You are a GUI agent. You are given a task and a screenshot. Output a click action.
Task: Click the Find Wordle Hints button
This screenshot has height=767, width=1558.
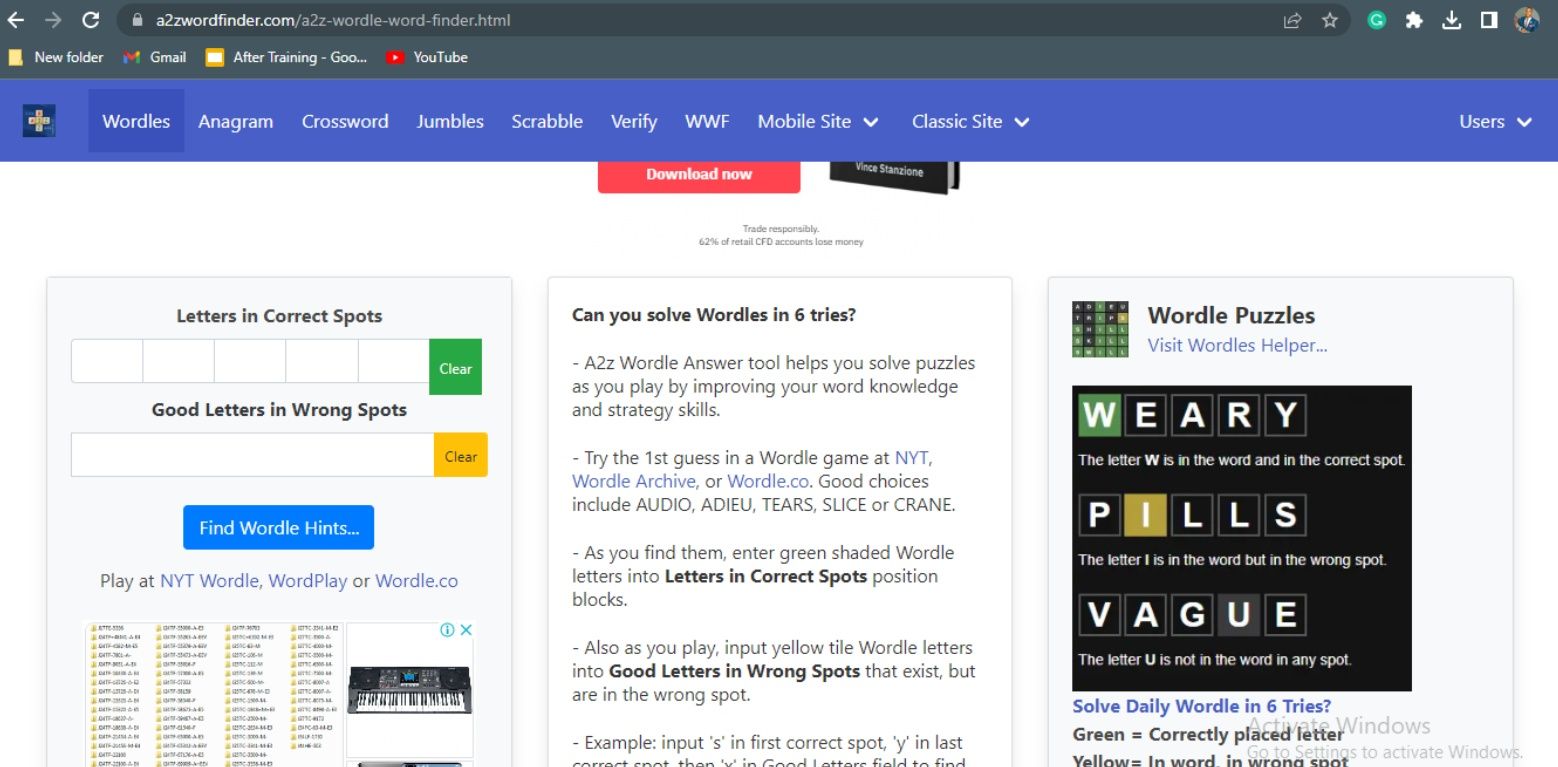[x=278, y=527]
